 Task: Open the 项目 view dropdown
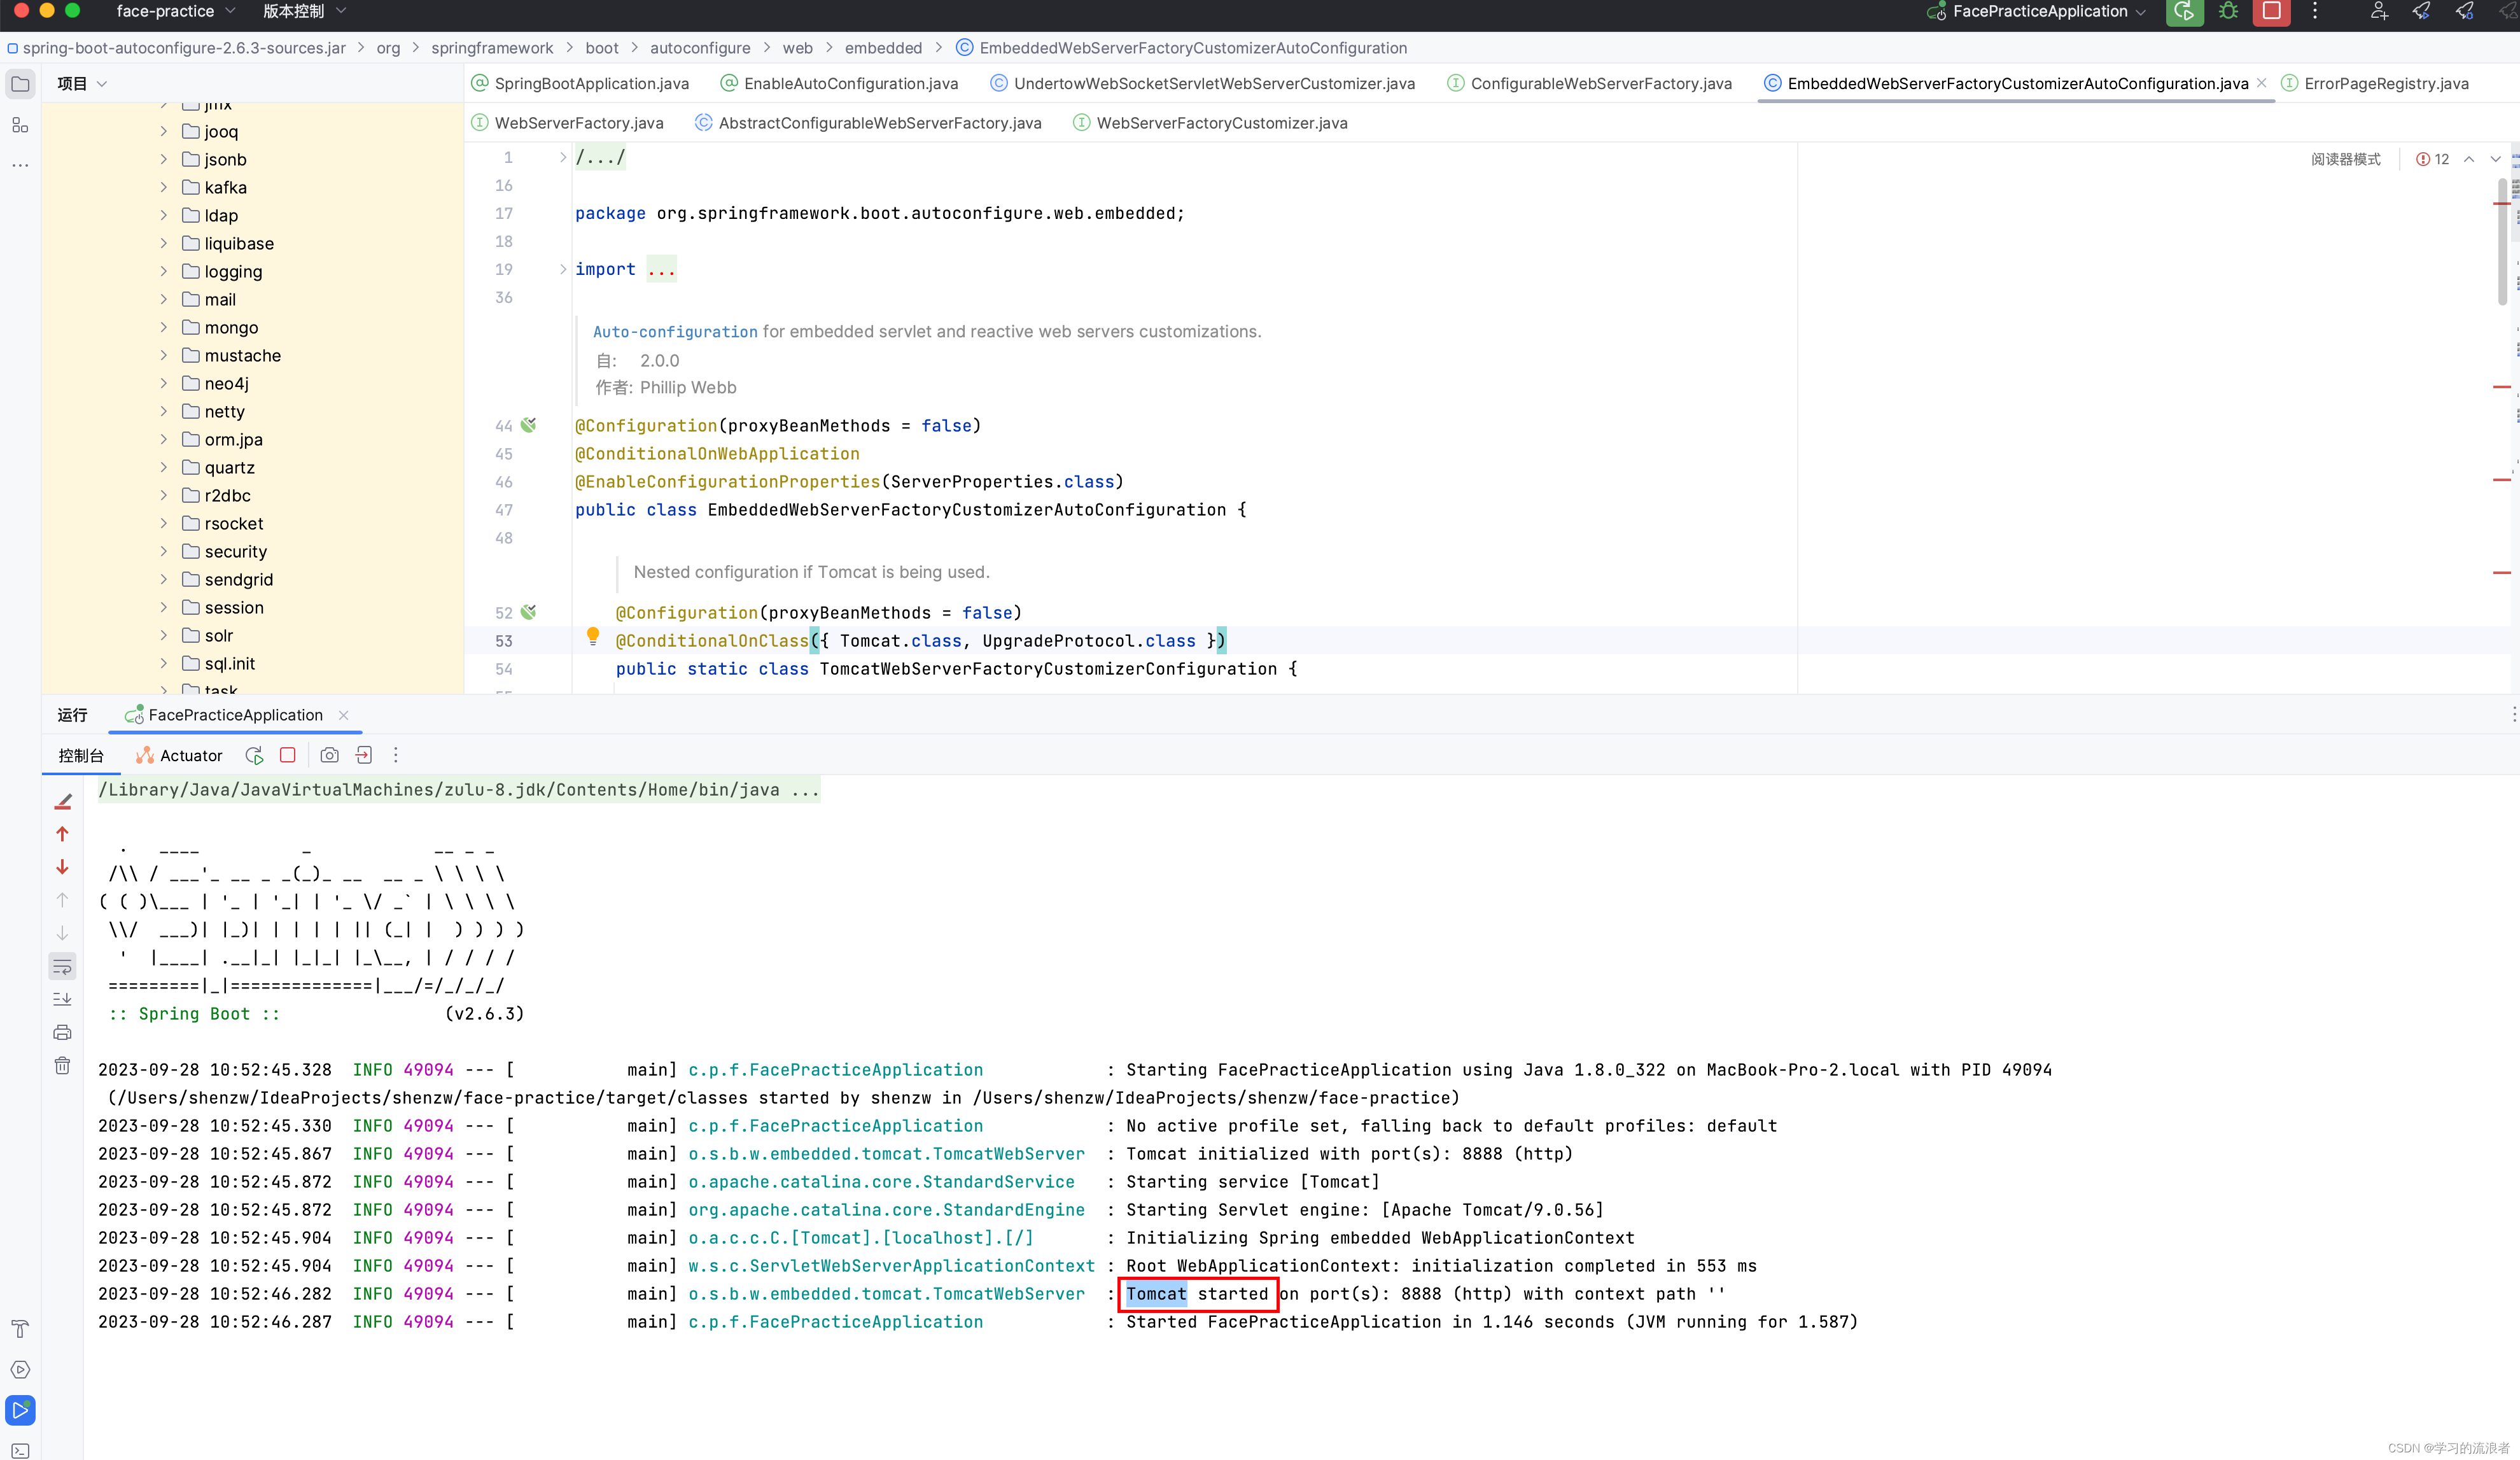tap(81, 84)
